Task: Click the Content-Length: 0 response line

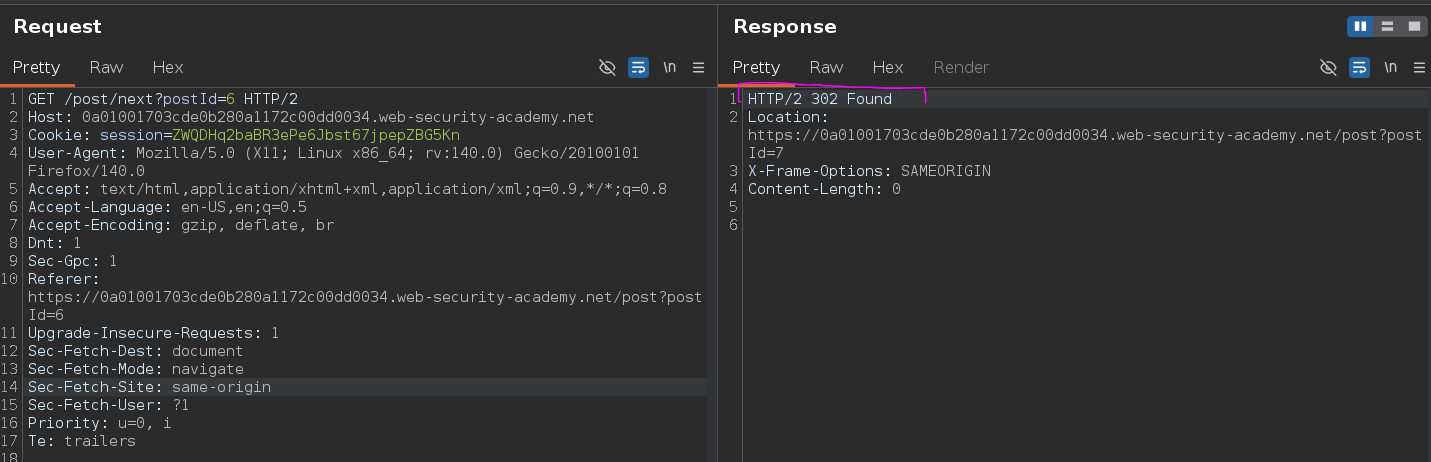Action: pyautogui.click(x=824, y=189)
